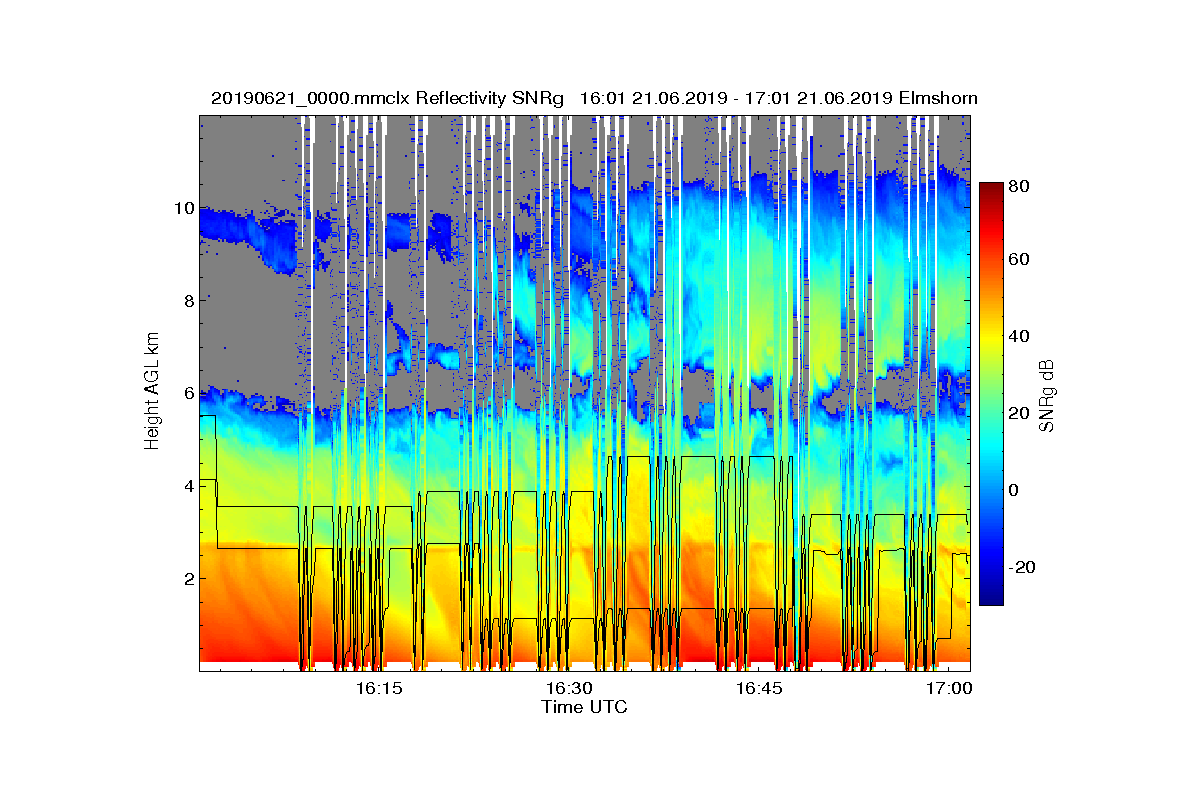
Task: Click the 'Height AGL km' axis label
Action: 152,393
